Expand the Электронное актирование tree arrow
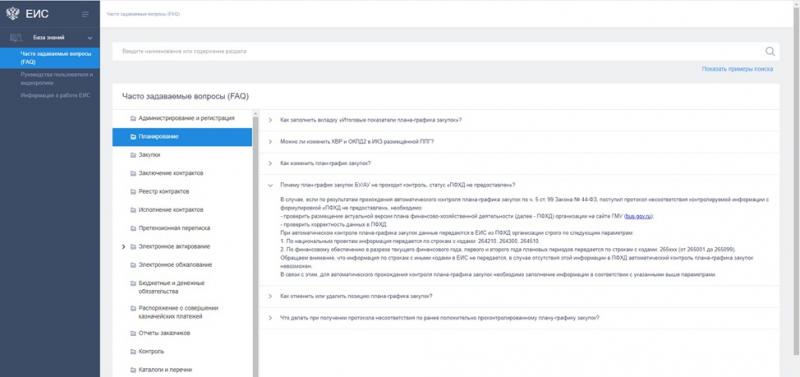800x377 pixels. click(123, 247)
